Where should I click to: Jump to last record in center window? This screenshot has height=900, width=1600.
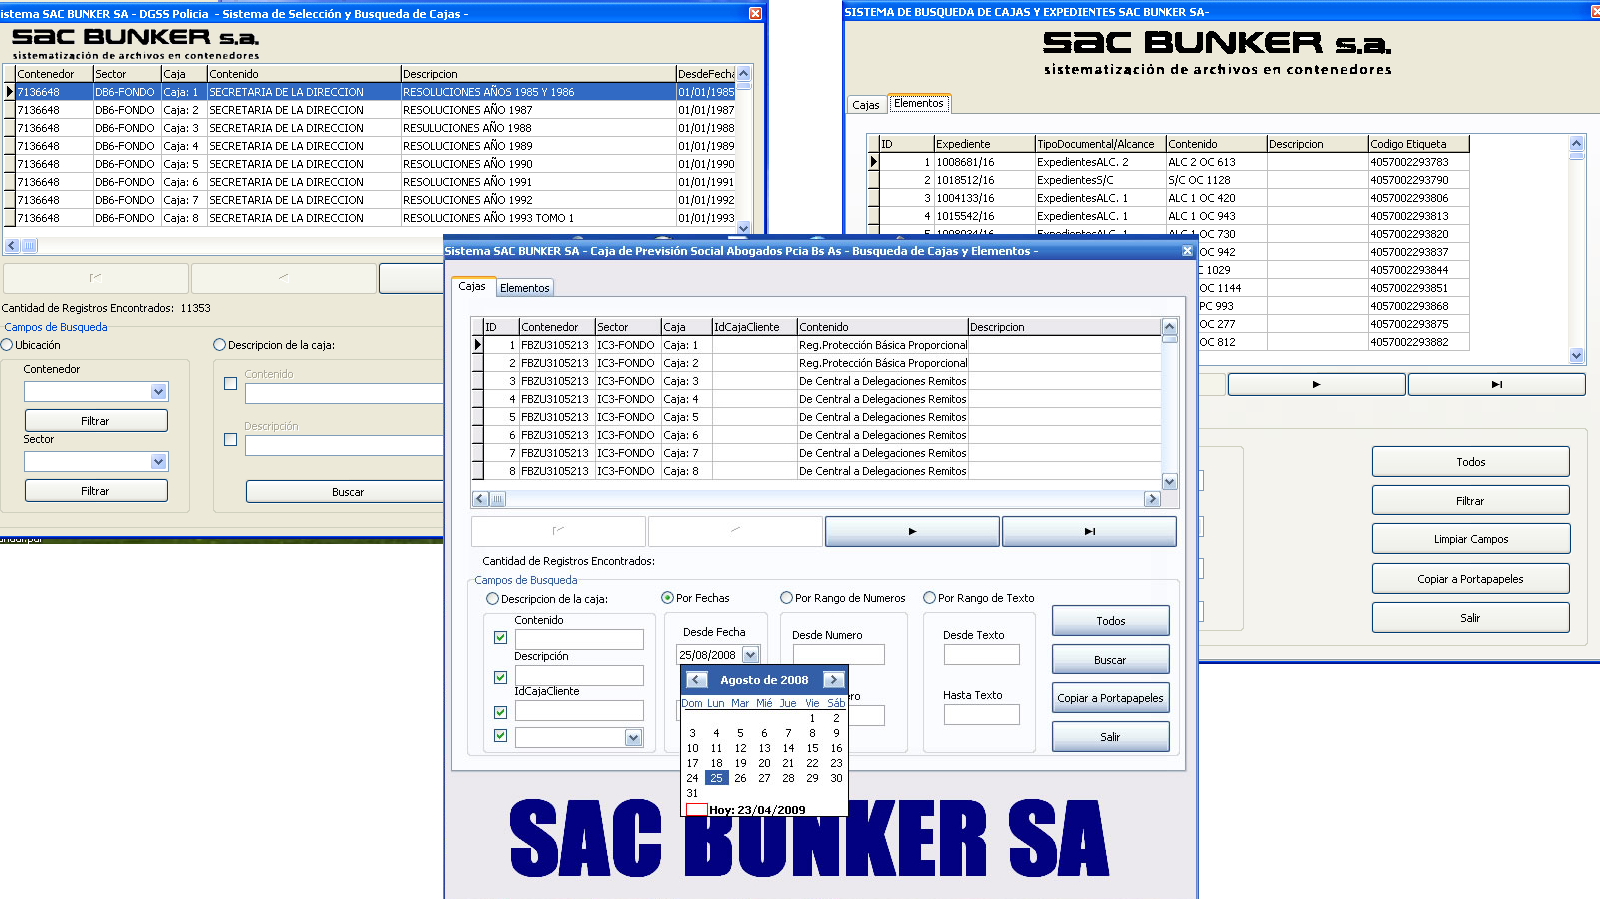(1089, 531)
